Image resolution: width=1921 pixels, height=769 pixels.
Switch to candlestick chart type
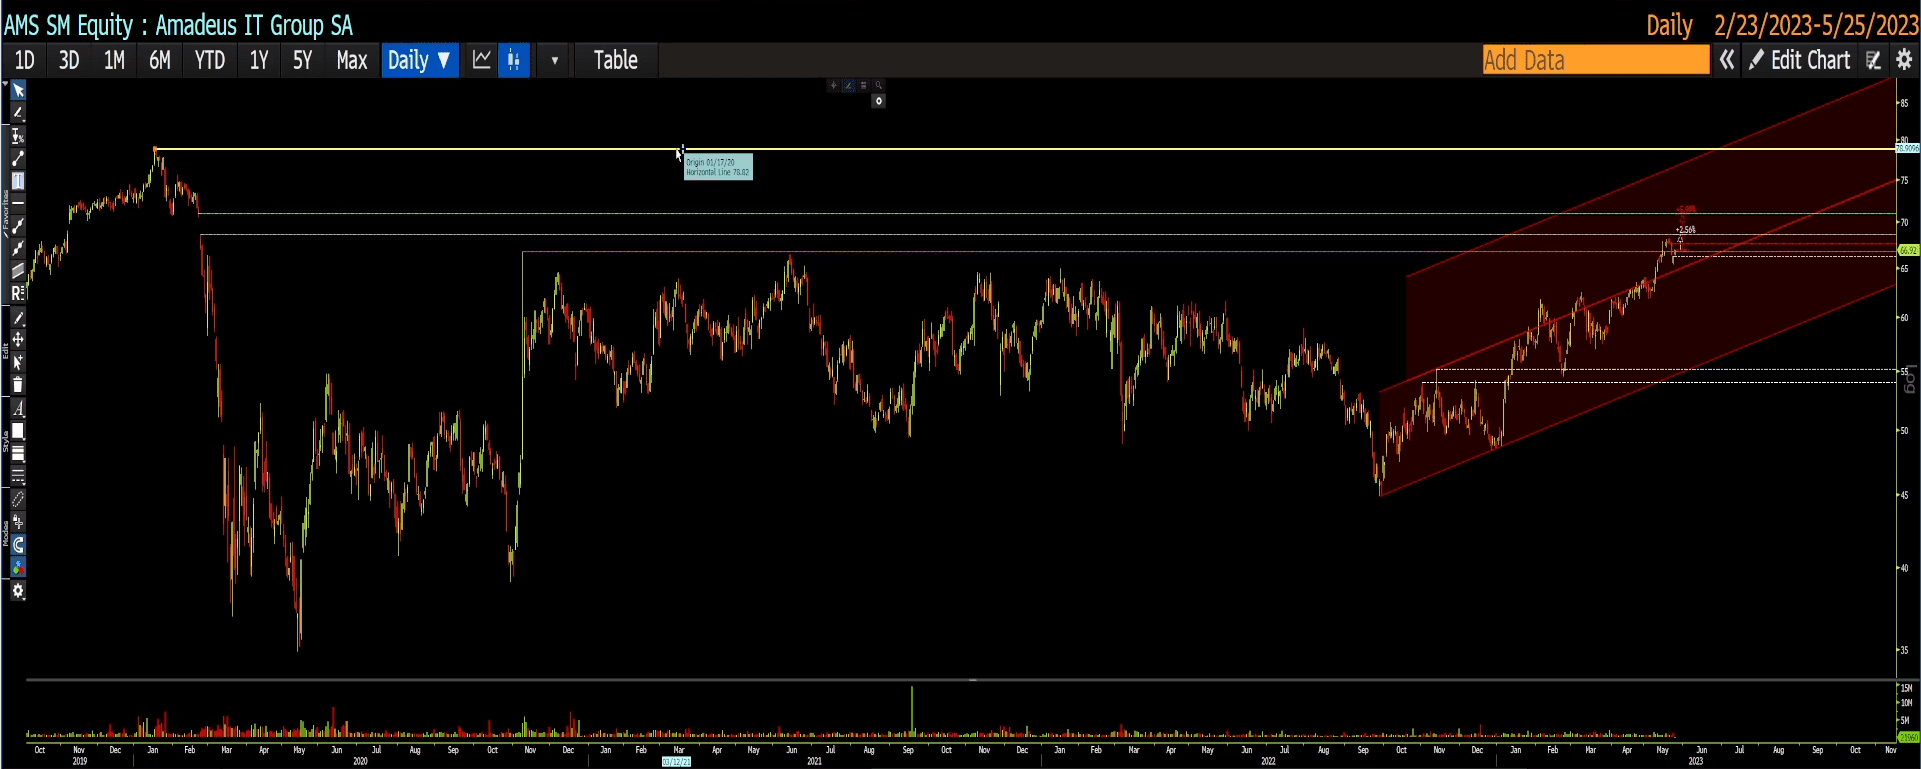(514, 60)
